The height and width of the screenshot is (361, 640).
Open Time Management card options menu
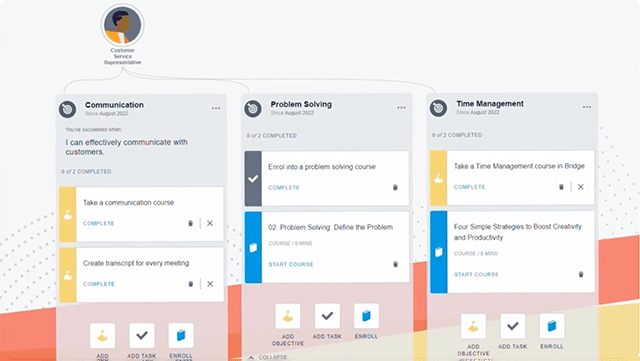[587, 107]
